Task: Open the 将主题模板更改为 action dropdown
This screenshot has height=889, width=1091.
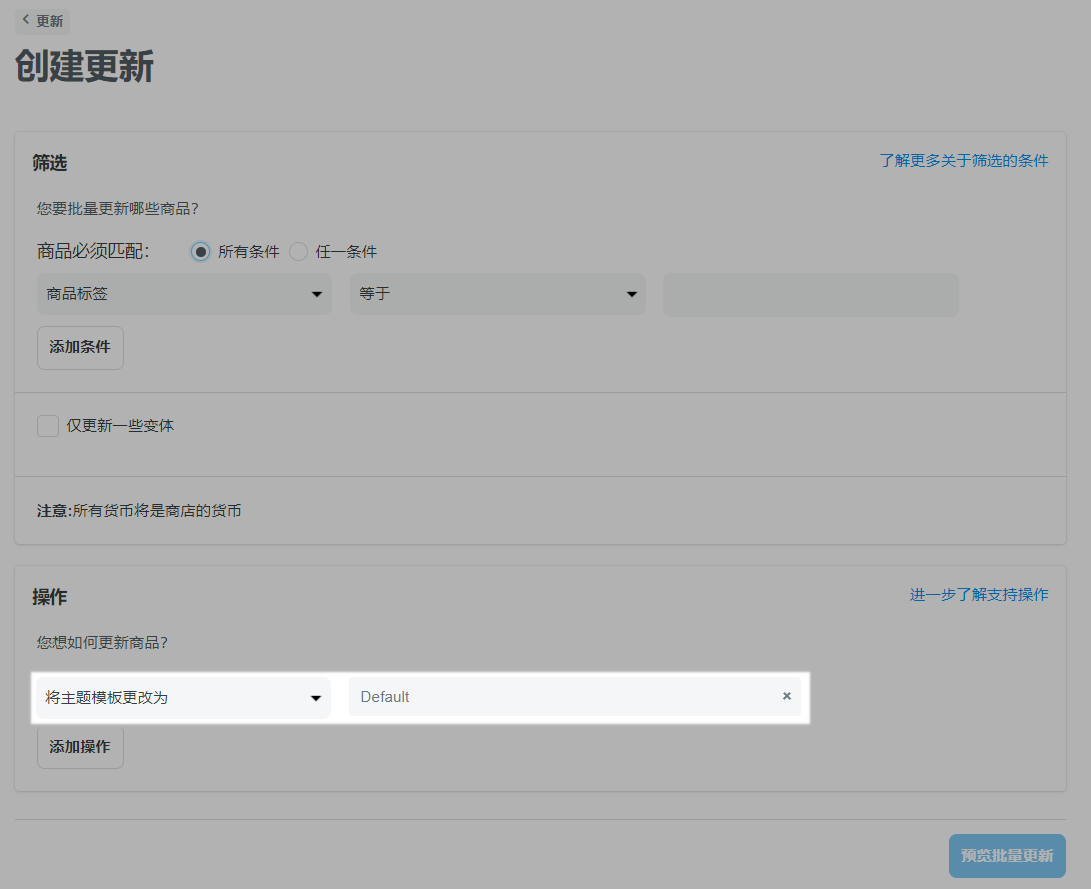Action: point(183,698)
